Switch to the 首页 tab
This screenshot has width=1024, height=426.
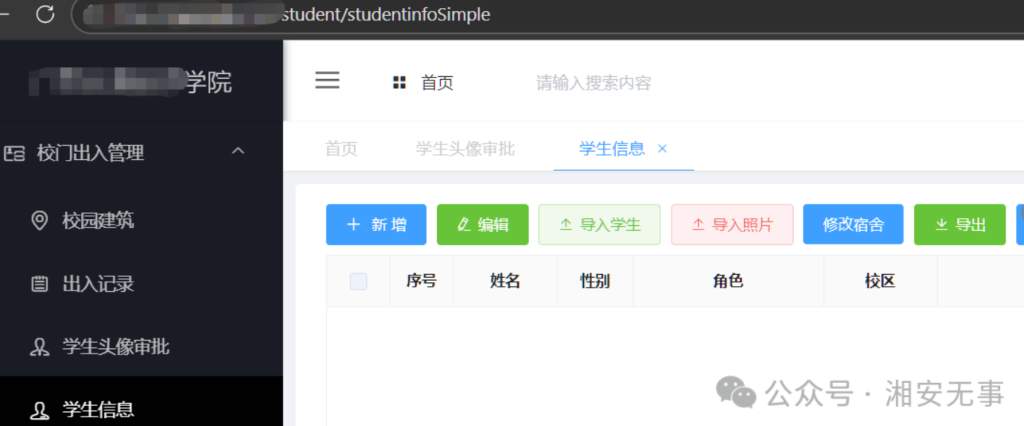click(x=341, y=149)
